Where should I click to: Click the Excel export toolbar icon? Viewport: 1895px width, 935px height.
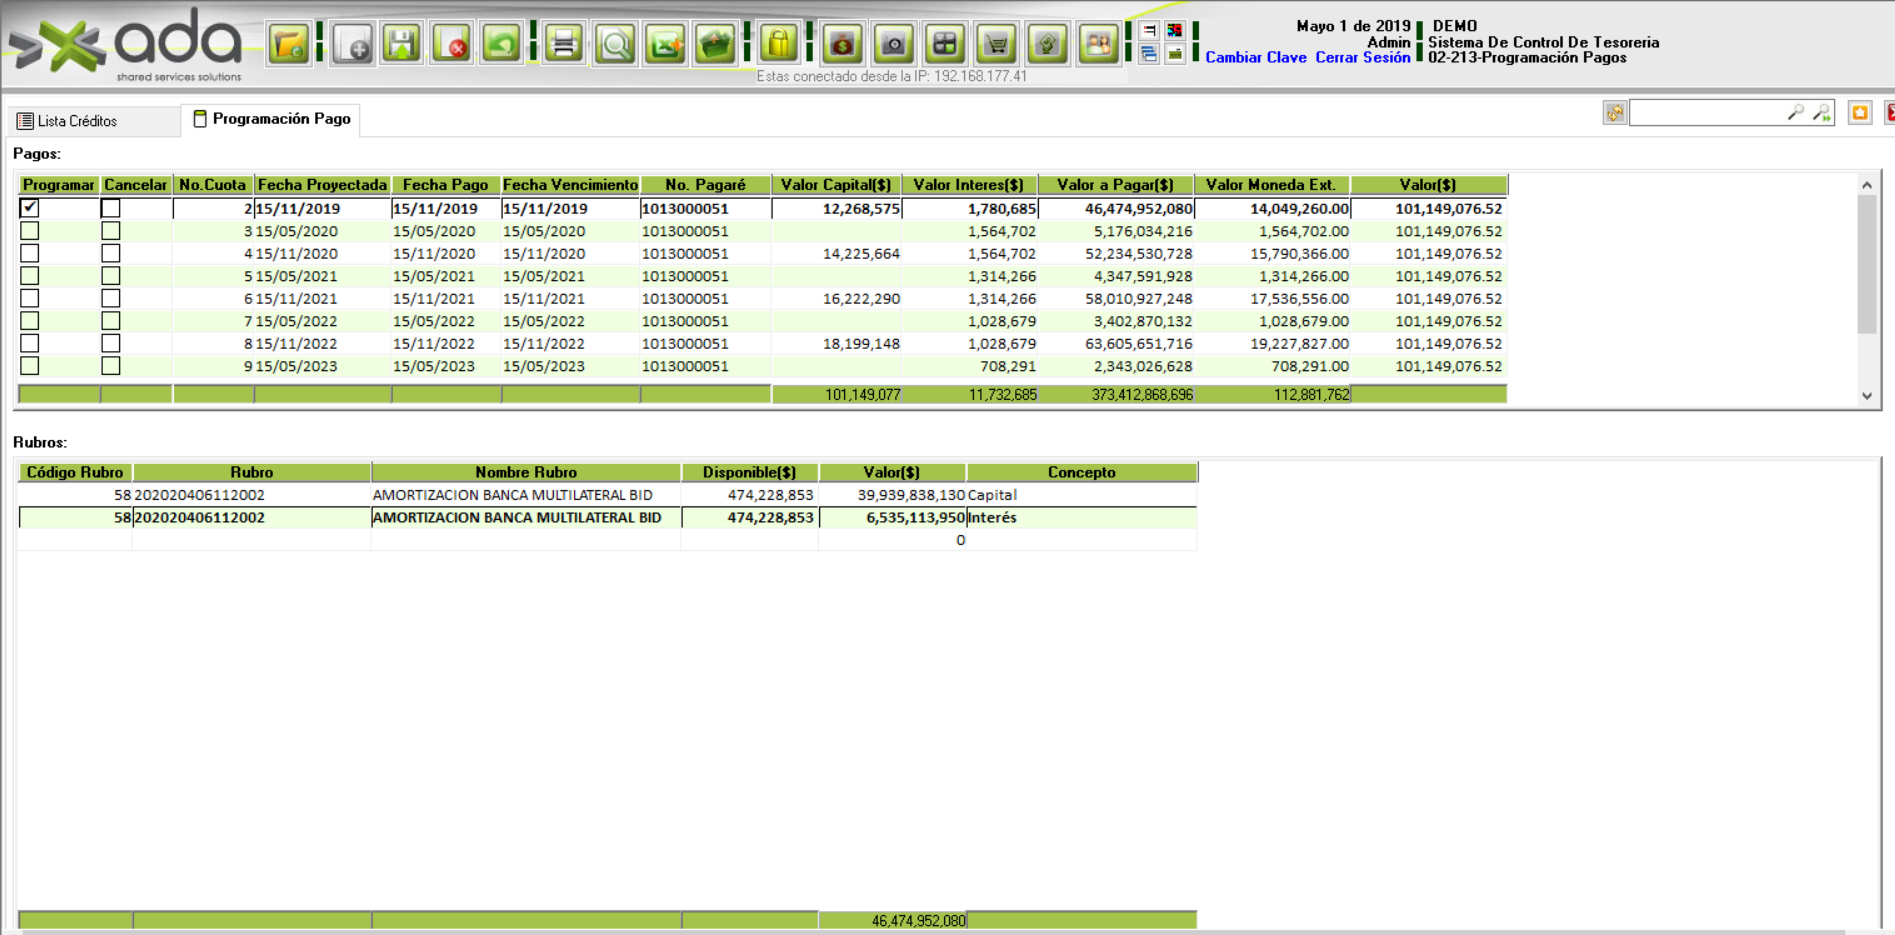(x=665, y=44)
